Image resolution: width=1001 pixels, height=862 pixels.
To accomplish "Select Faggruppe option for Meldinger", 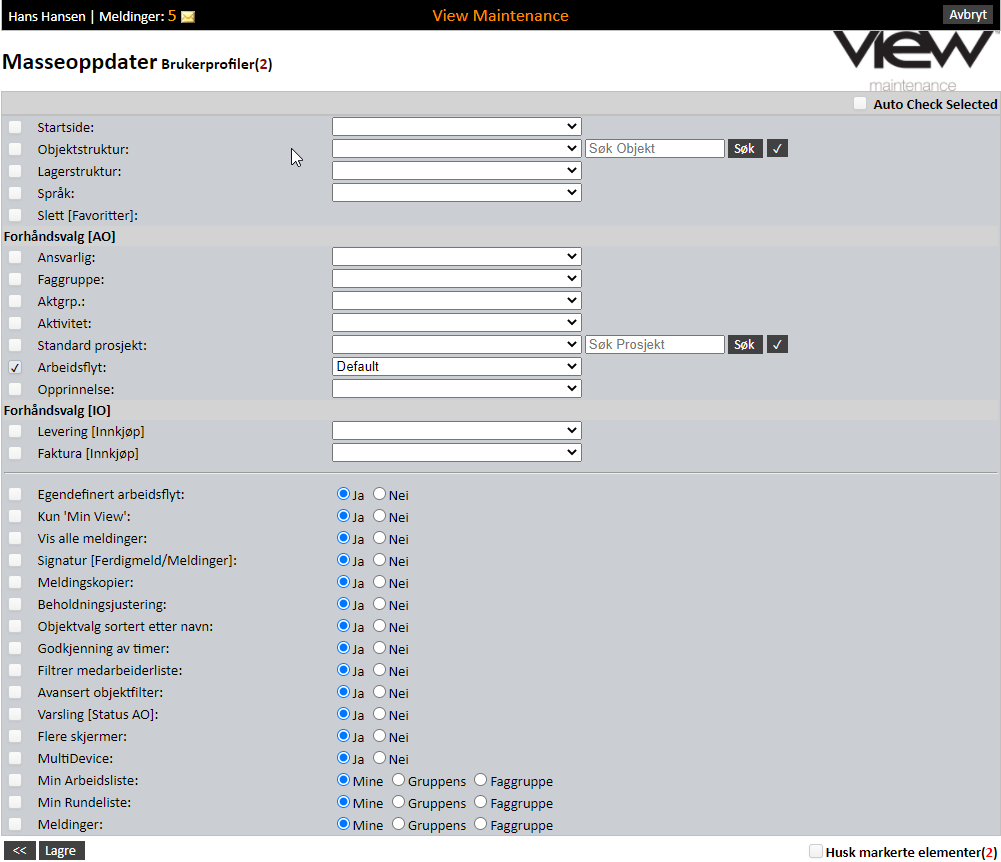I will point(481,824).
